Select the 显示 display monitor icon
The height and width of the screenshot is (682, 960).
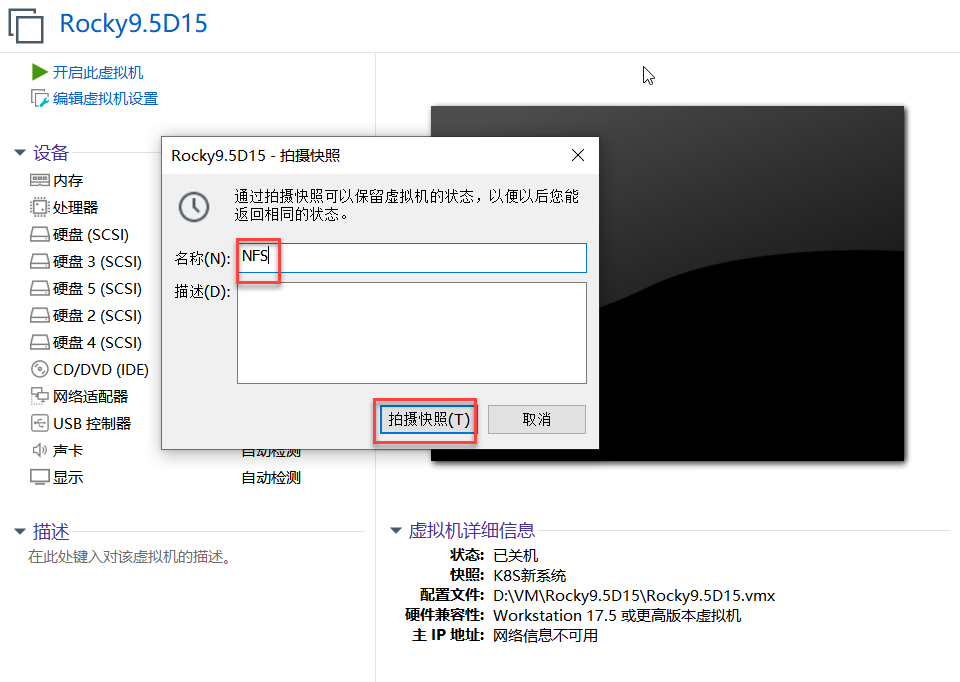(40, 478)
